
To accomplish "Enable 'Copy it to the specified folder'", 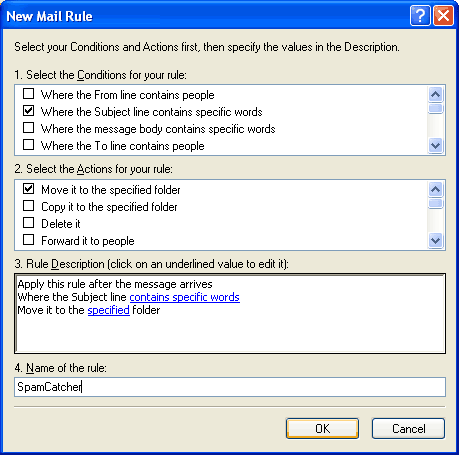I will [28, 206].
